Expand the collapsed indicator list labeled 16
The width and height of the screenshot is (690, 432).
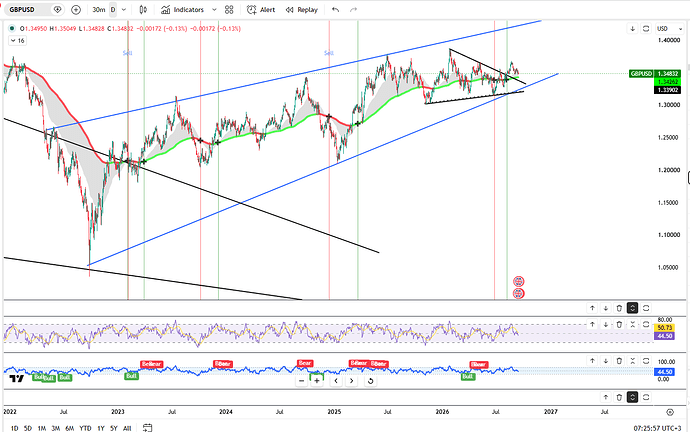(x=18, y=40)
